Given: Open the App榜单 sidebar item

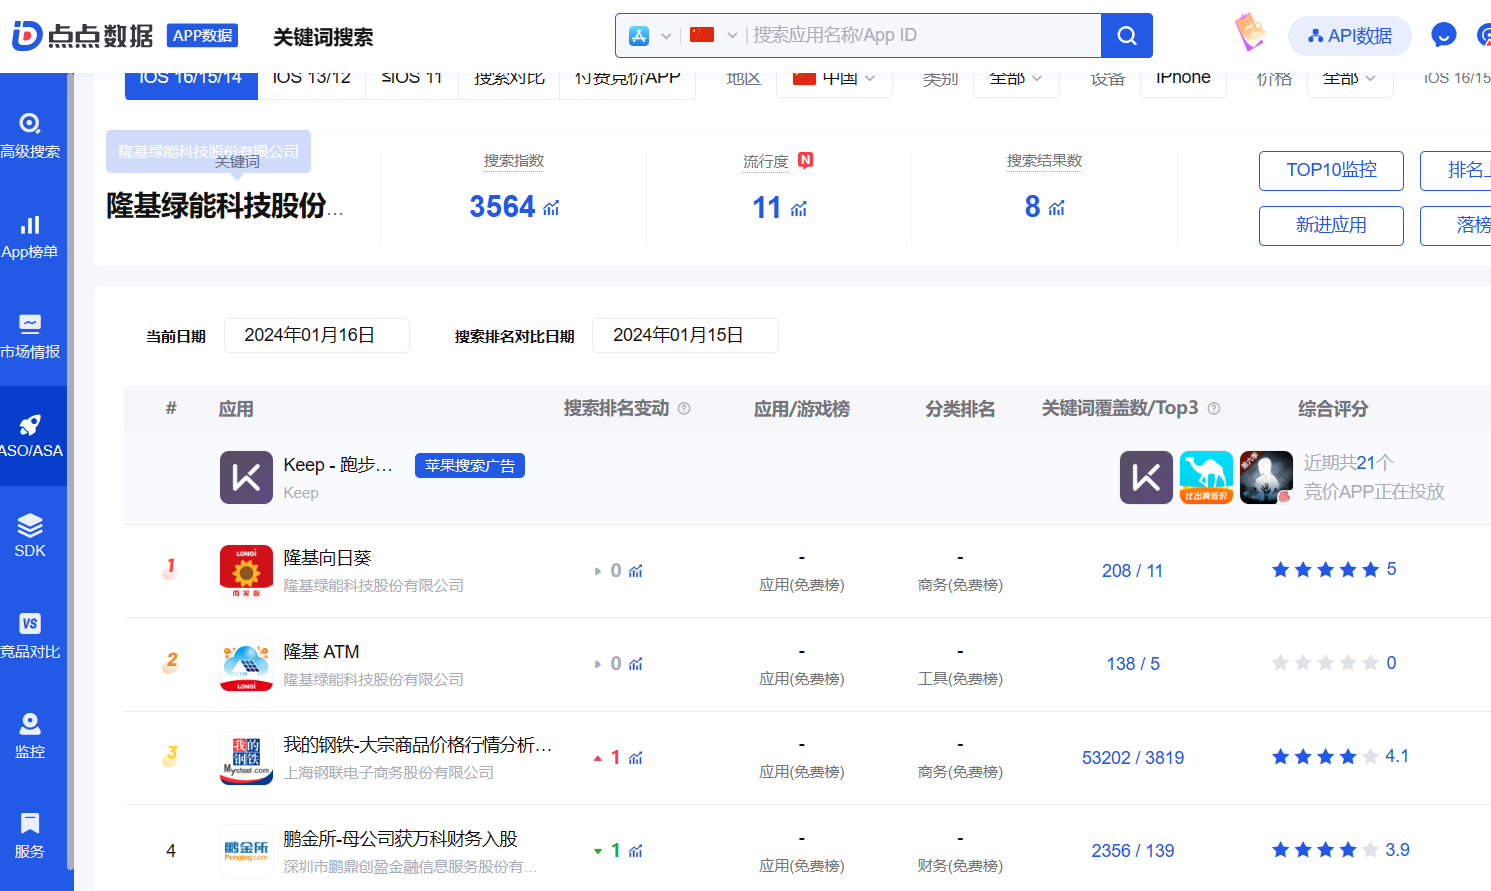Looking at the screenshot, I should [x=30, y=236].
